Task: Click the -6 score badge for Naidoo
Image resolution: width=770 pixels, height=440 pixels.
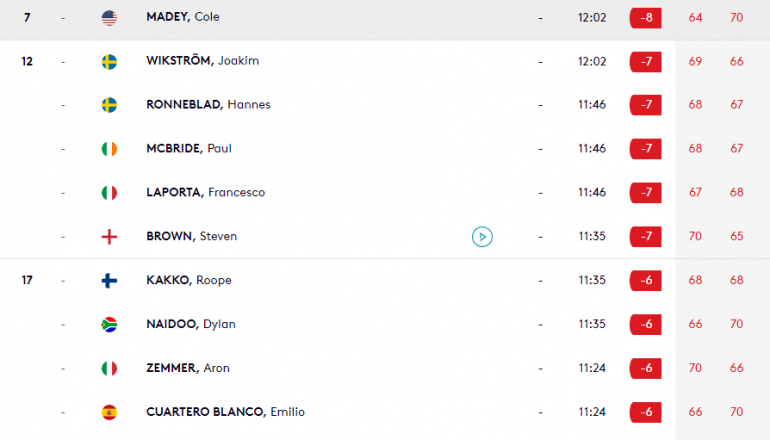Action: (645, 324)
